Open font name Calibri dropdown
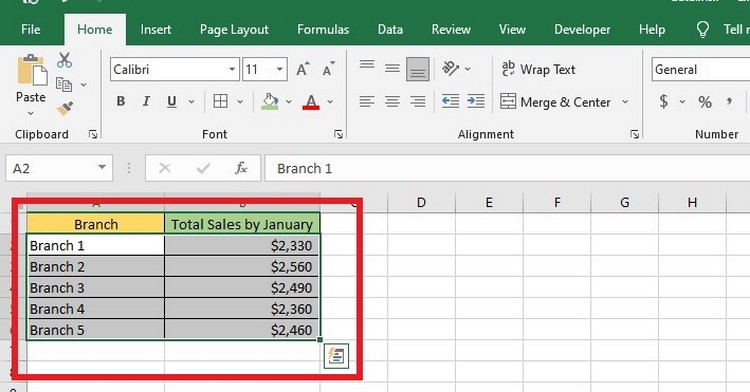This screenshot has width=750, height=392. 232,70
